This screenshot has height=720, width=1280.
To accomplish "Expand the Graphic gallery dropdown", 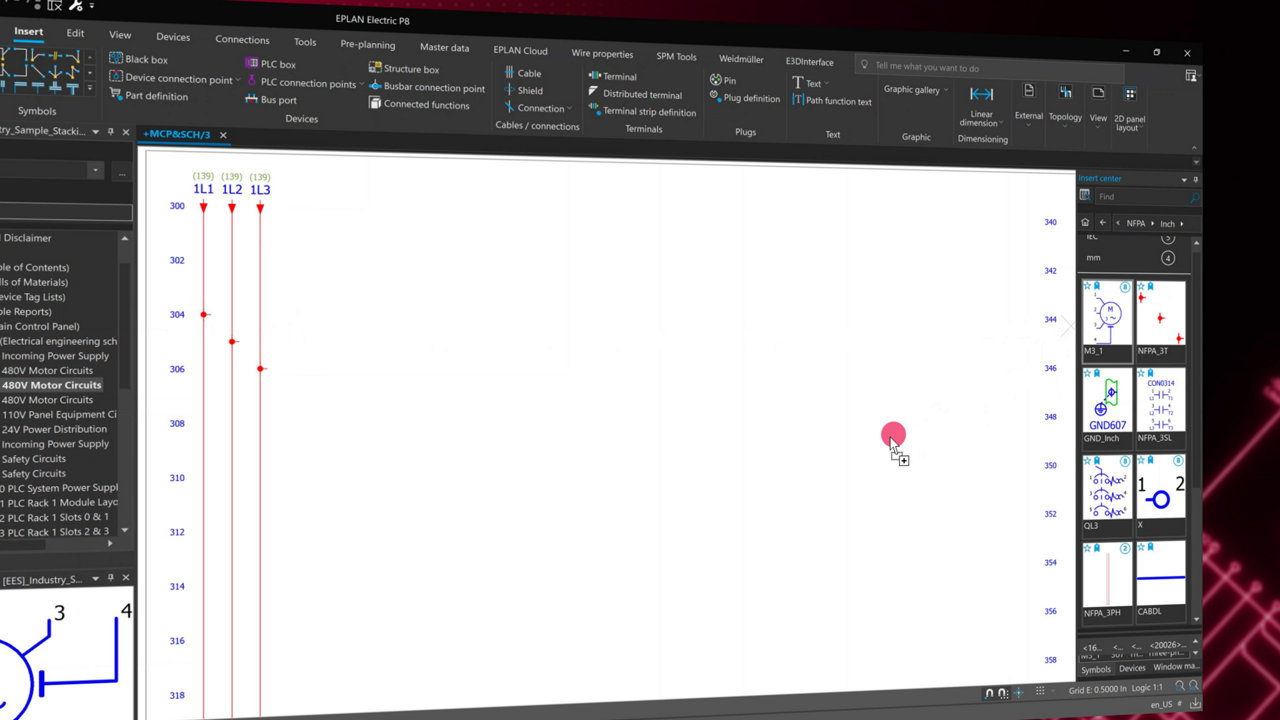I will click(x=945, y=90).
